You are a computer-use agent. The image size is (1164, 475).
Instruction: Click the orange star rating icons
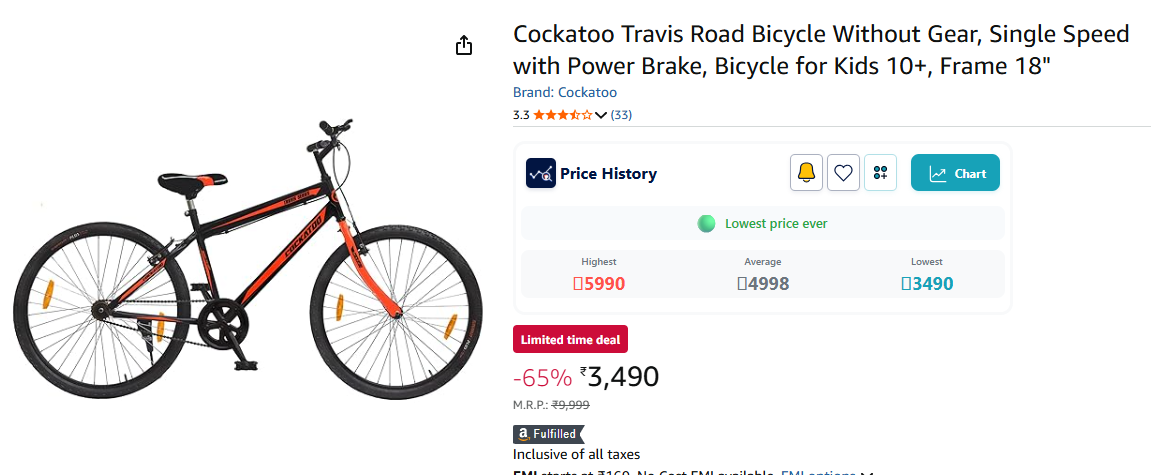pyautogui.click(x=562, y=115)
